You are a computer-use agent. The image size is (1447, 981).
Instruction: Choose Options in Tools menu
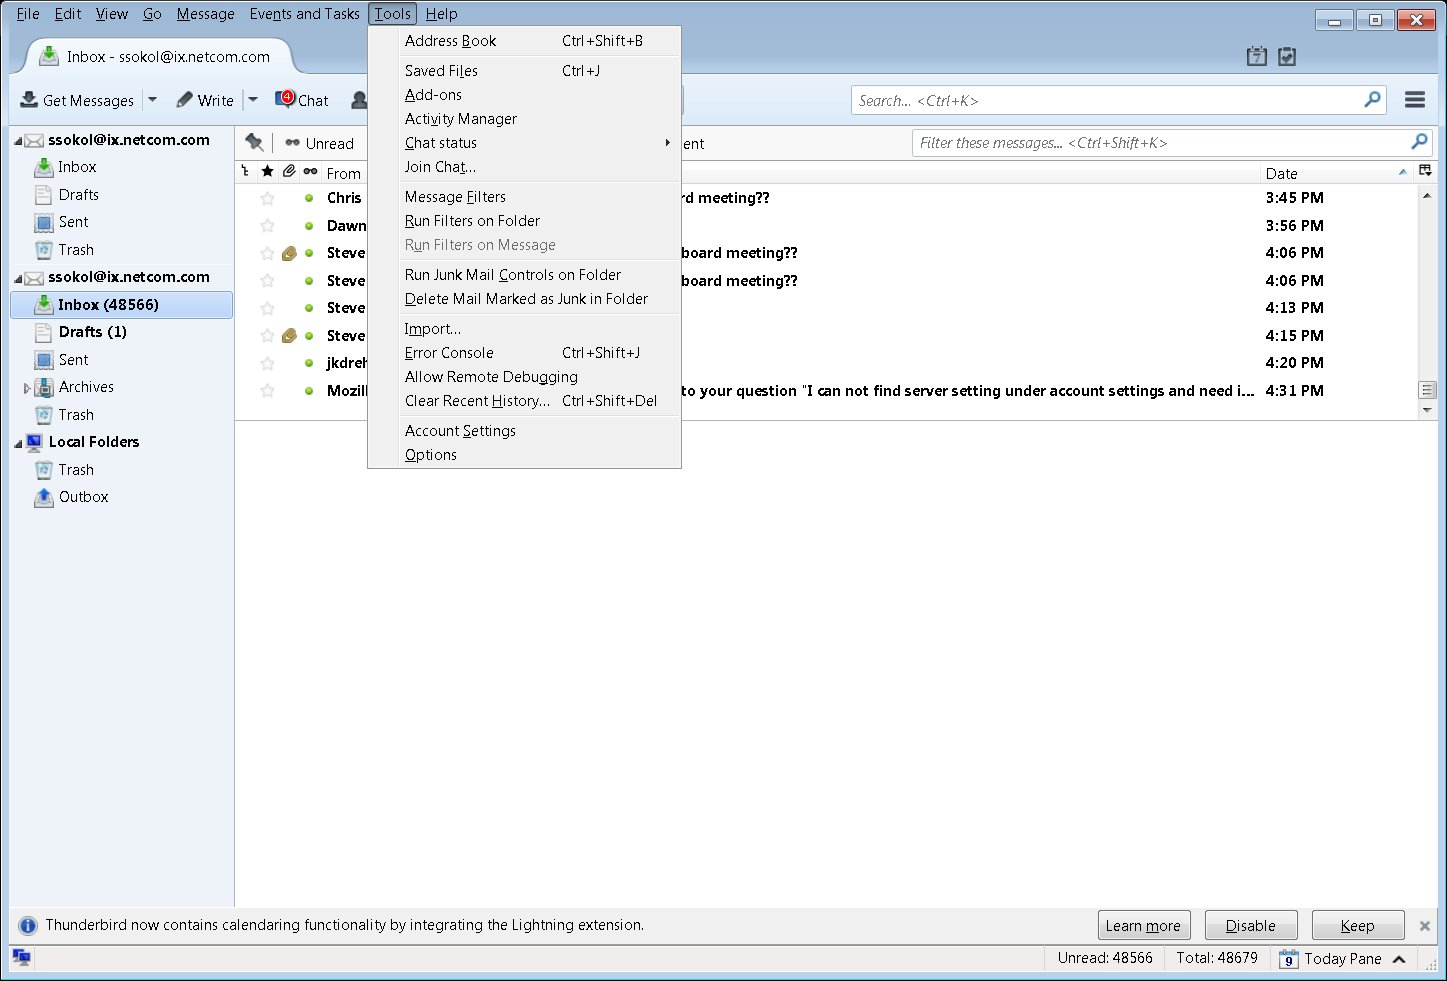point(524,455)
